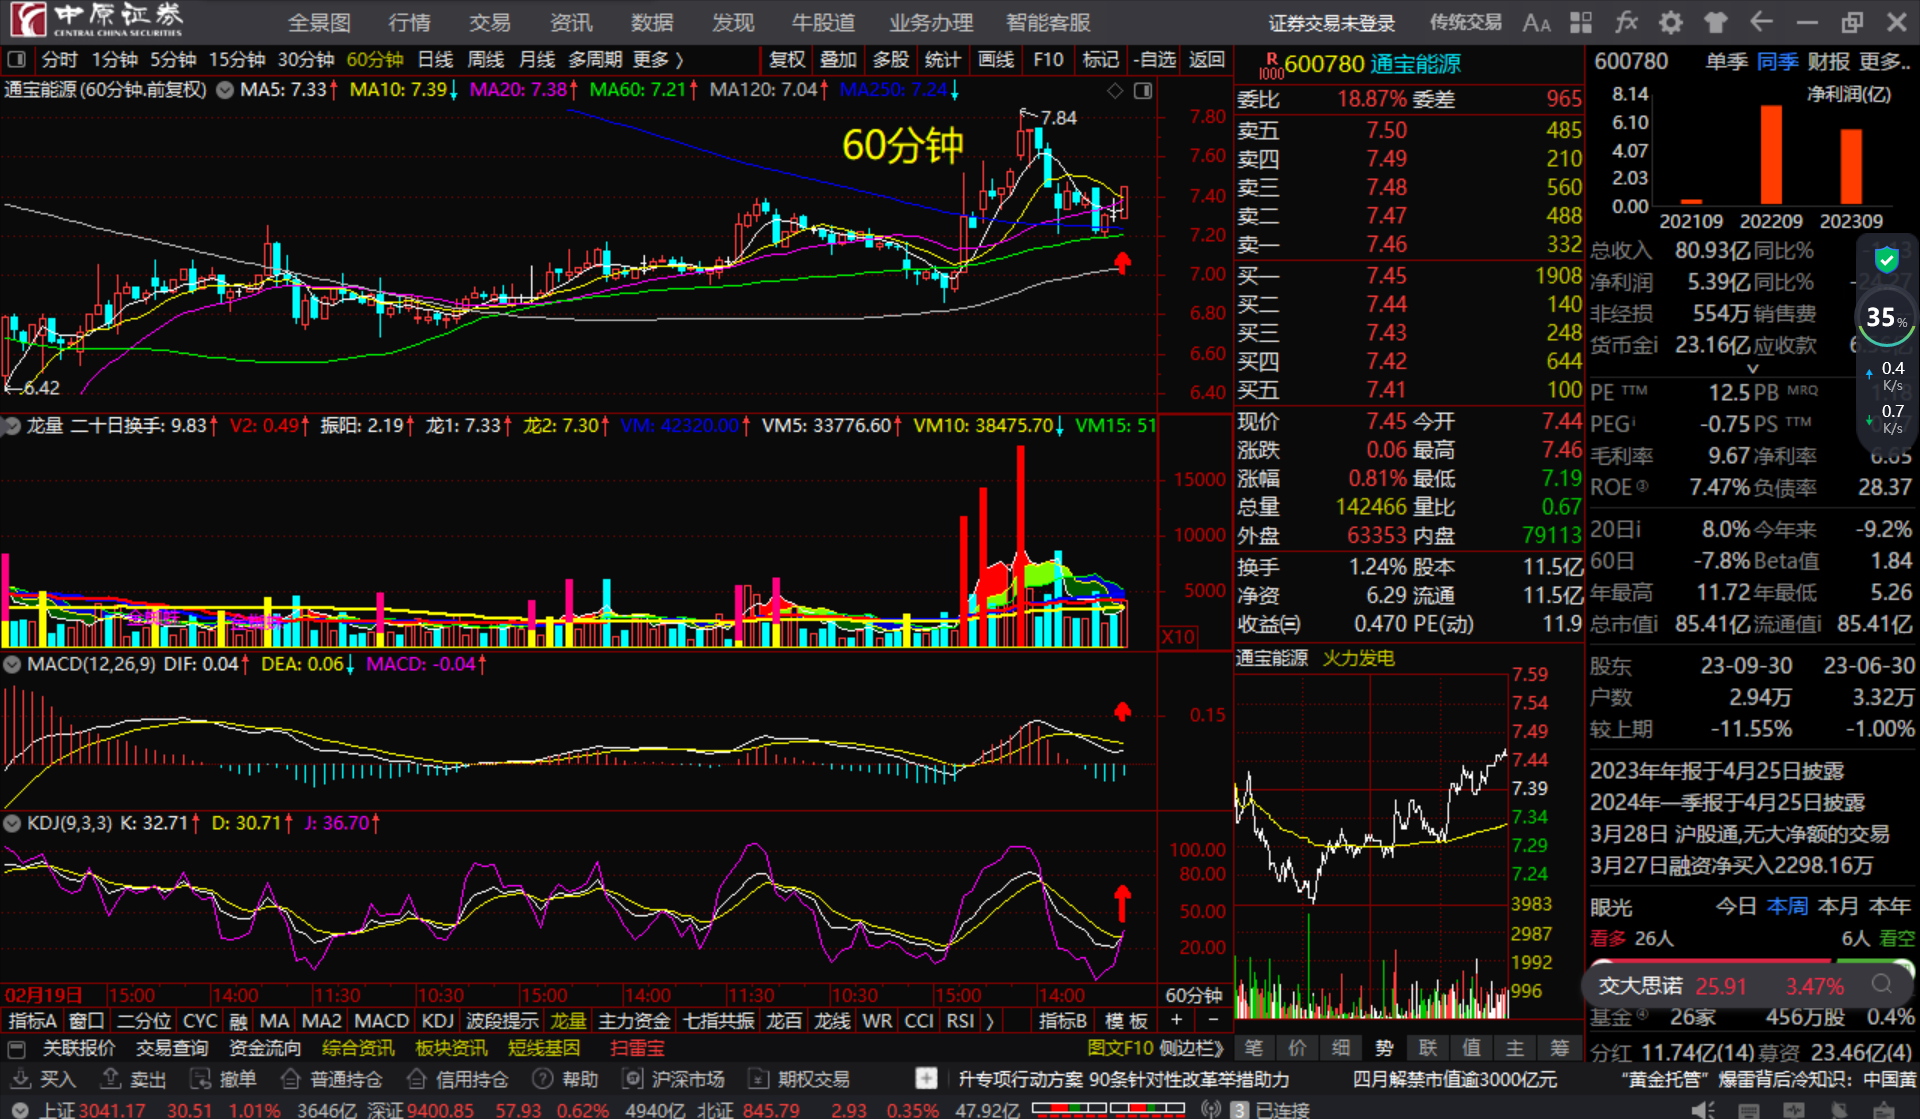This screenshot has height=1119, width=1920.
Task: Open the settings gear icon
Action: point(1670,23)
